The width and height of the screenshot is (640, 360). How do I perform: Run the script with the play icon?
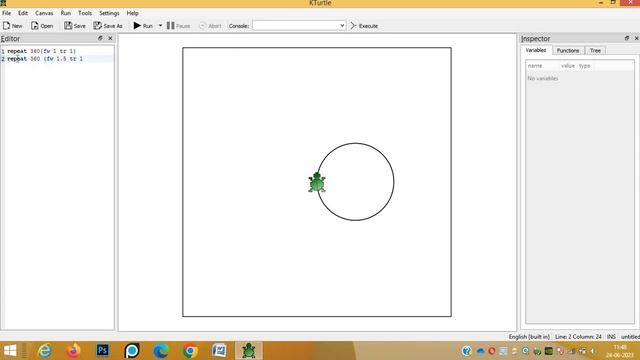pyautogui.click(x=138, y=26)
